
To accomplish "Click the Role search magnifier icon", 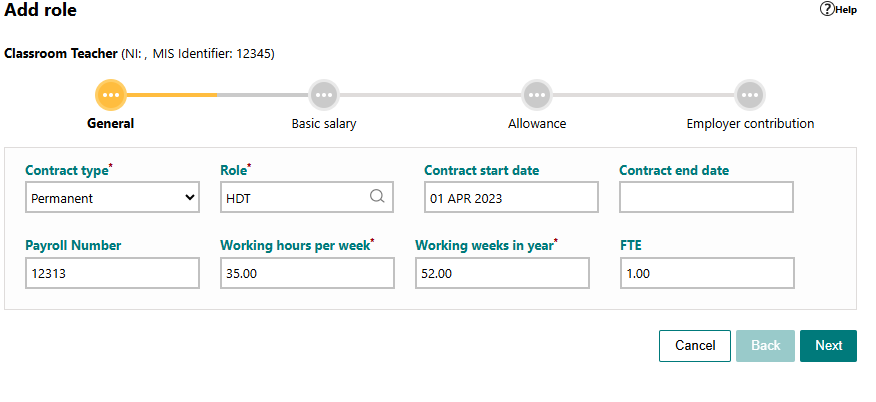I will point(377,196).
